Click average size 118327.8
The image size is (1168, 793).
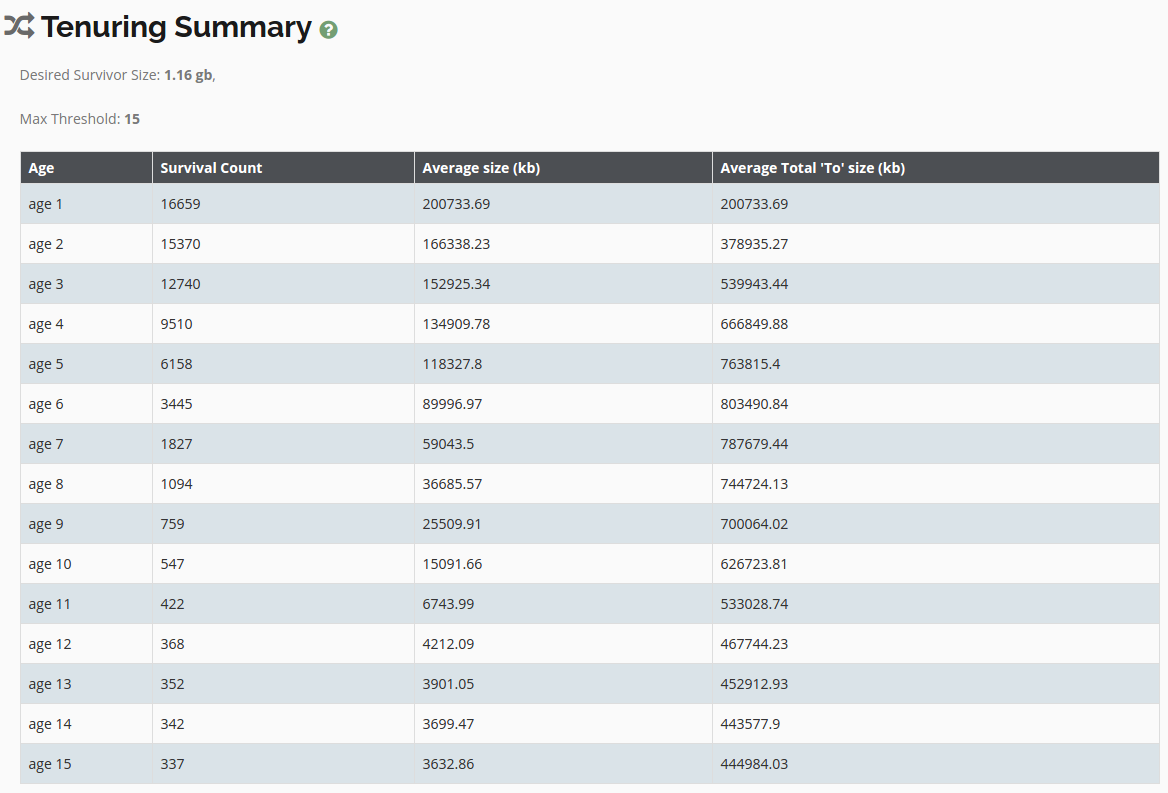click(452, 365)
